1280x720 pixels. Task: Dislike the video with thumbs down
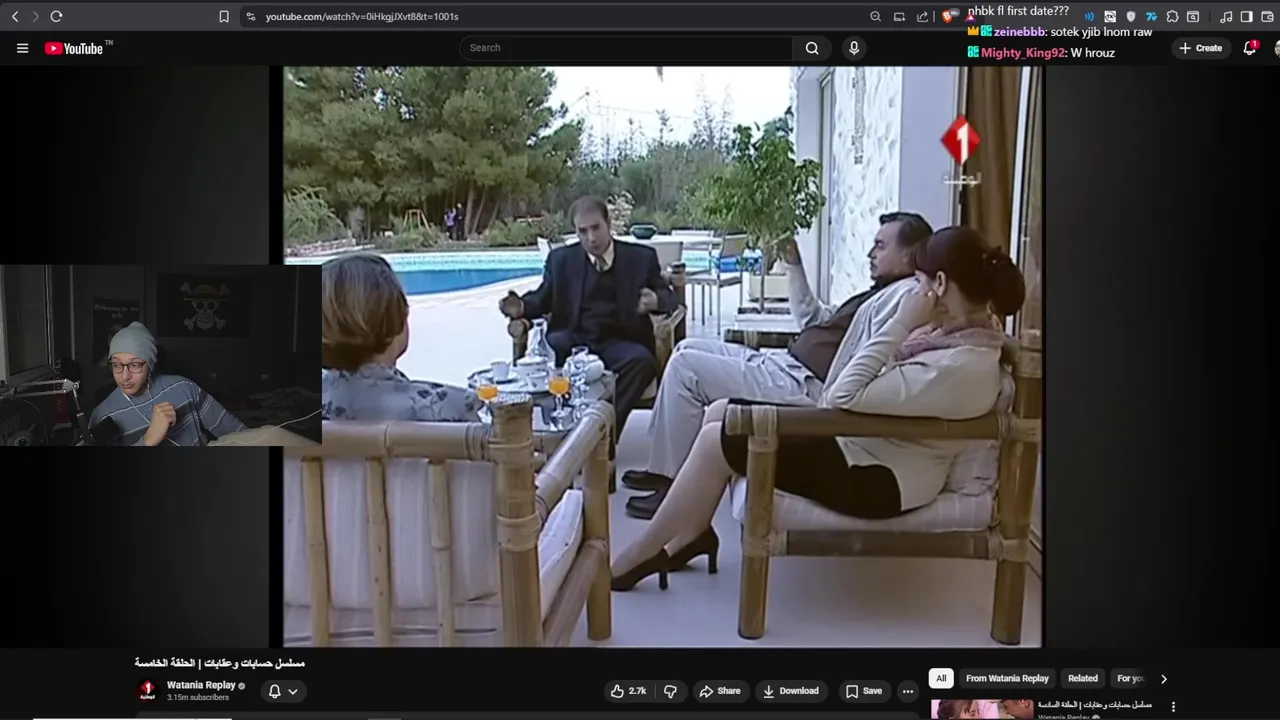click(670, 691)
